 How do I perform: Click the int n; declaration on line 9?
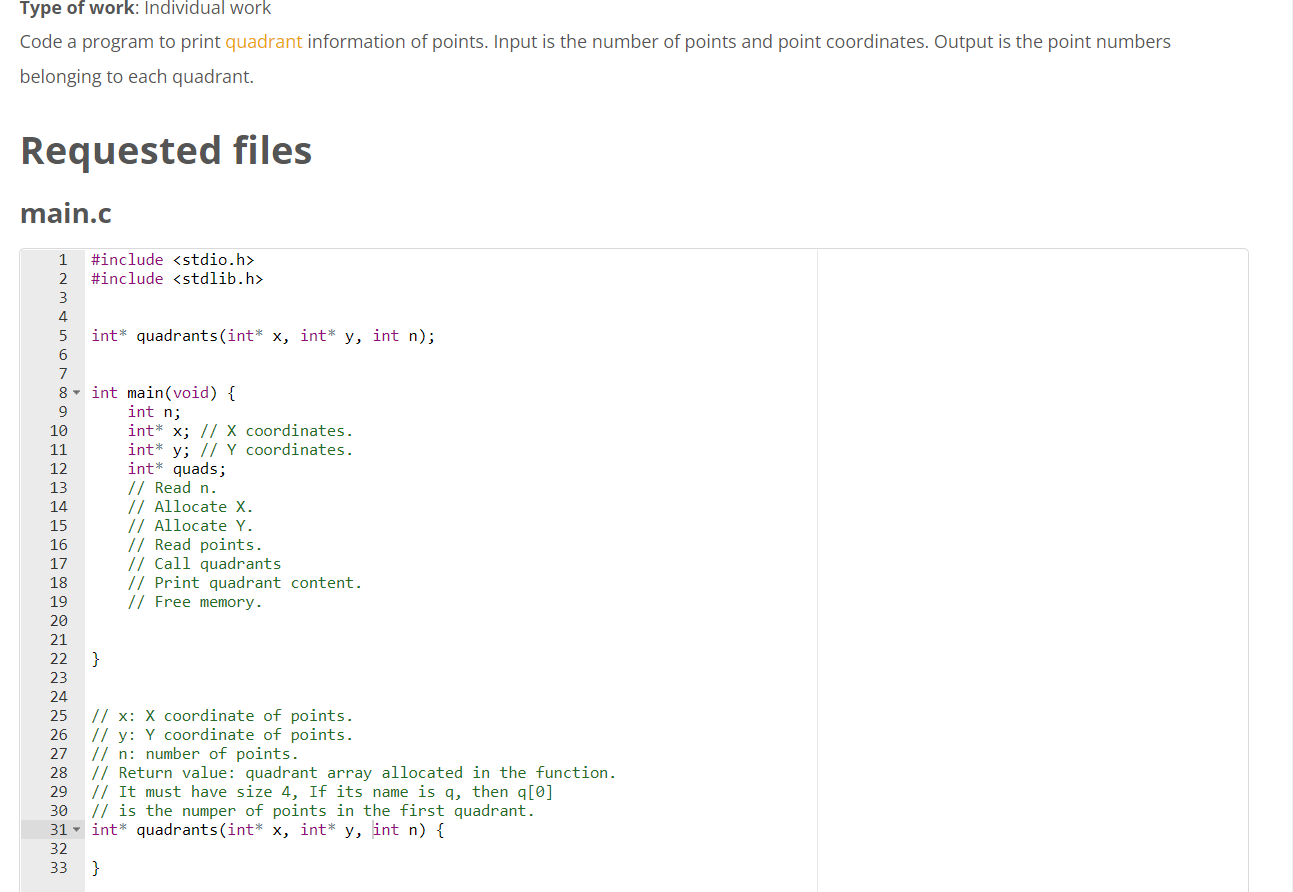pos(153,411)
